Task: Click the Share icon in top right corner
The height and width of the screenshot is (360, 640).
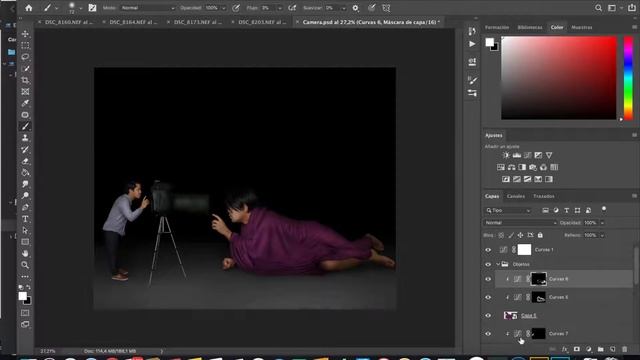Action: tap(631, 8)
